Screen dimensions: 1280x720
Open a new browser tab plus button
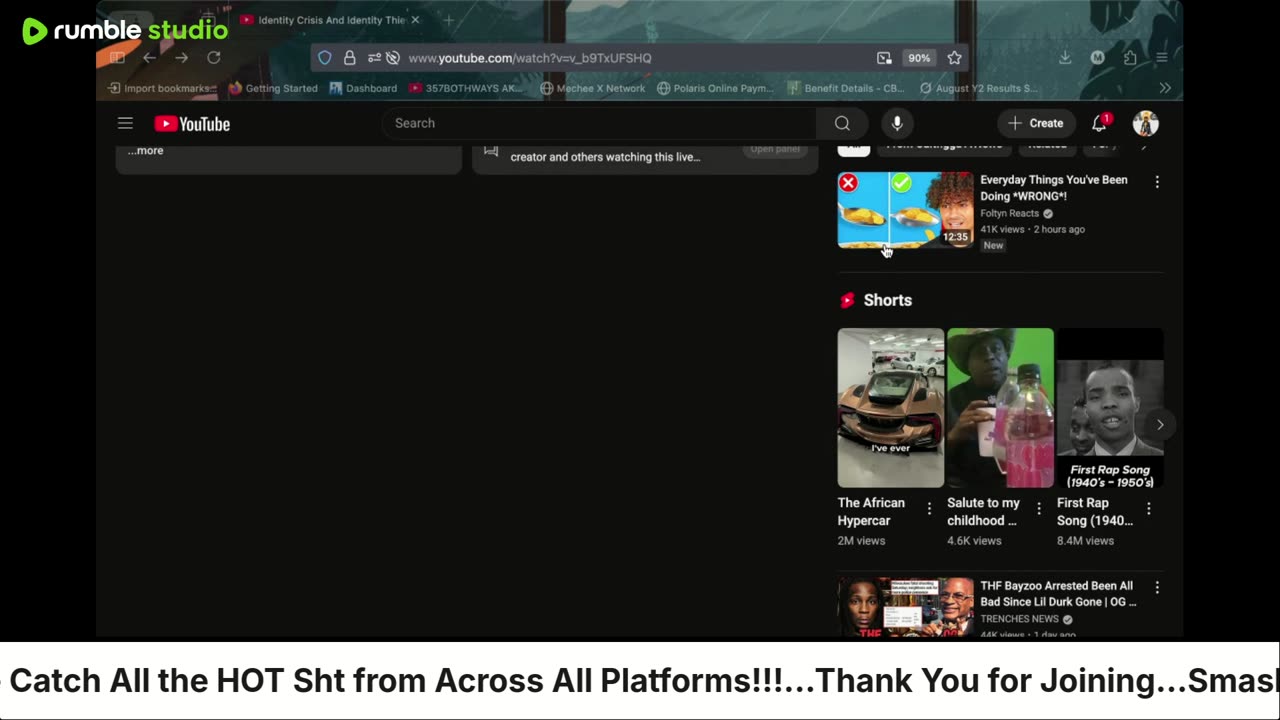(448, 20)
